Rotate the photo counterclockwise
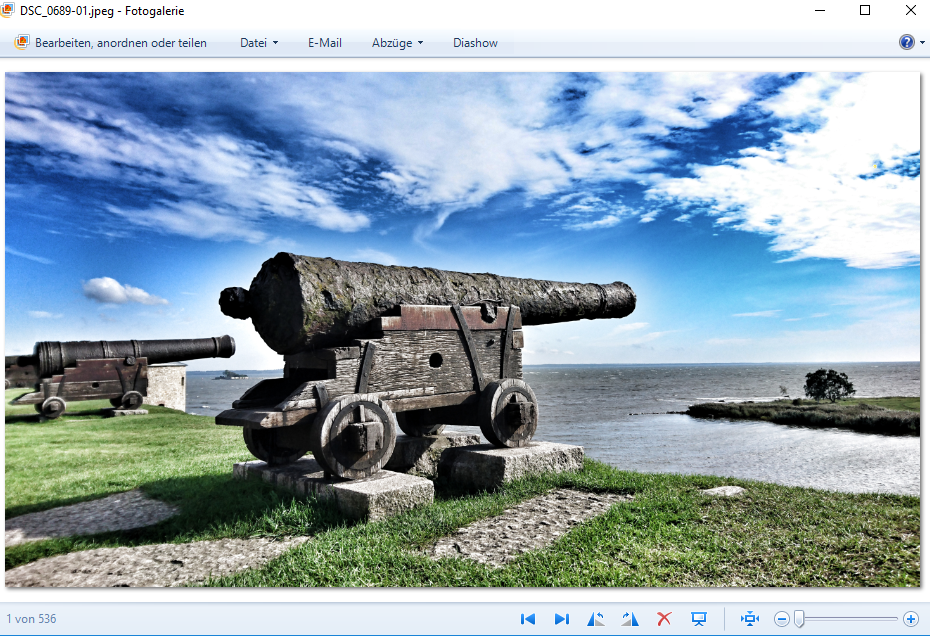This screenshot has width=930, height=636. coord(595,619)
